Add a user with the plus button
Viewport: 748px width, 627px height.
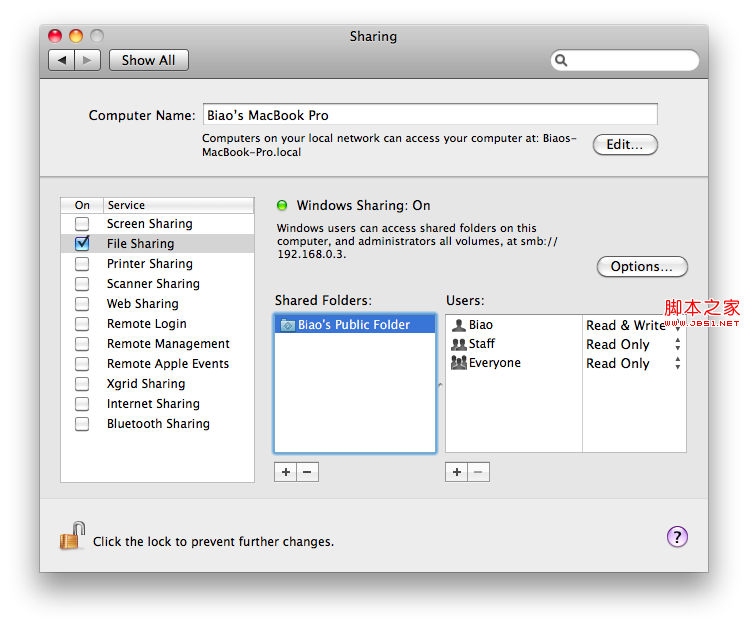[x=457, y=472]
